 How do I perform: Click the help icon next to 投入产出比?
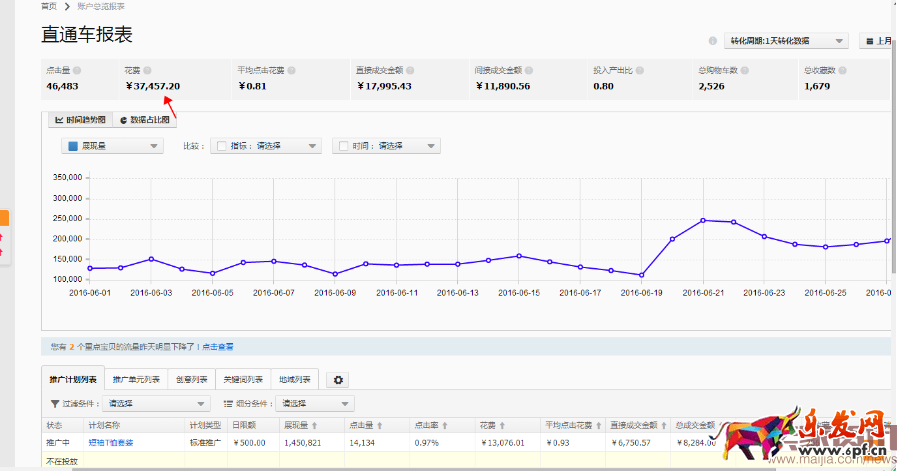(x=640, y=70)
